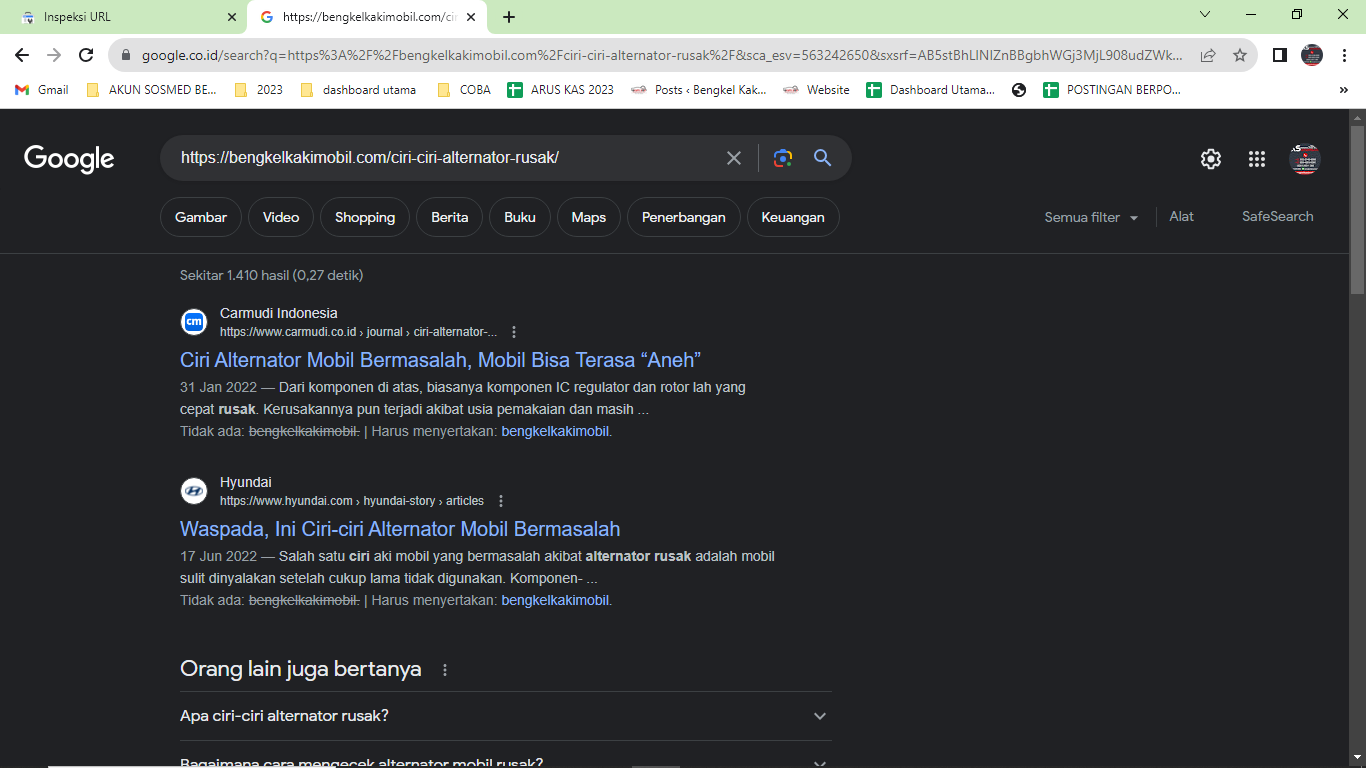Click the globe bookmark icon
The height and width of the screenshot is (768, 1366).
point(1019,90)
